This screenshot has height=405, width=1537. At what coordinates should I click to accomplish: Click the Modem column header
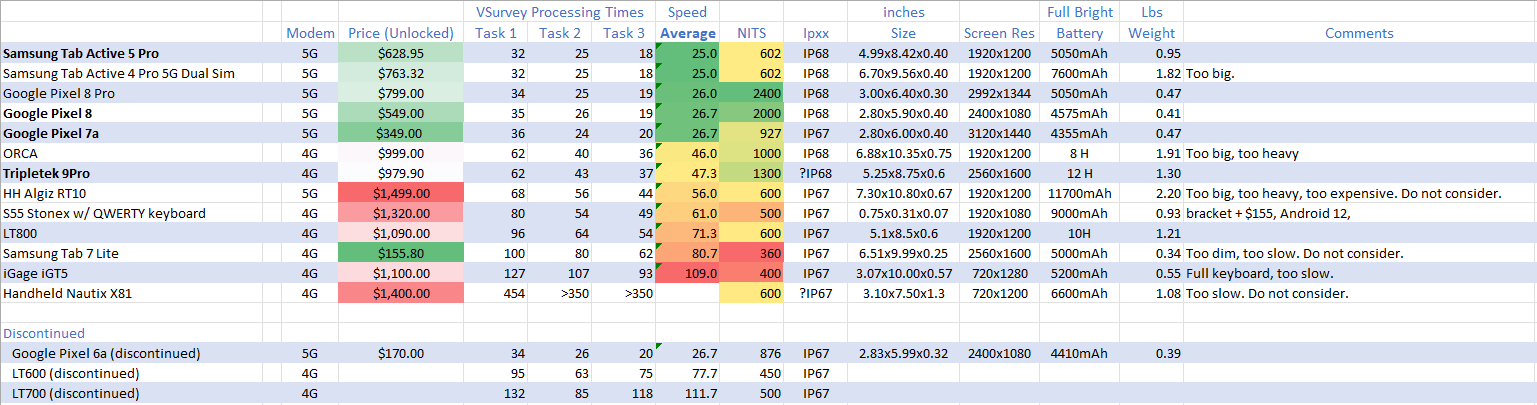(x=310, y=33)
